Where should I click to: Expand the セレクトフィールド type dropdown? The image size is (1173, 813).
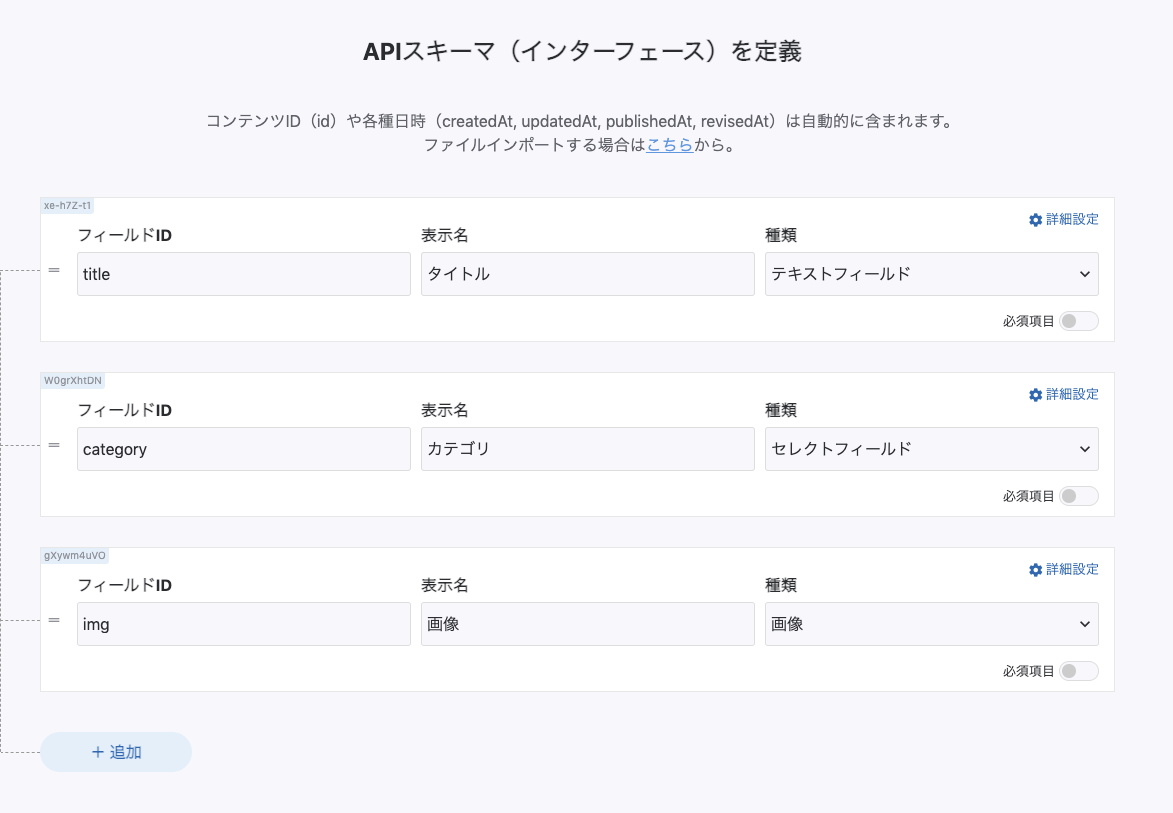931,449
